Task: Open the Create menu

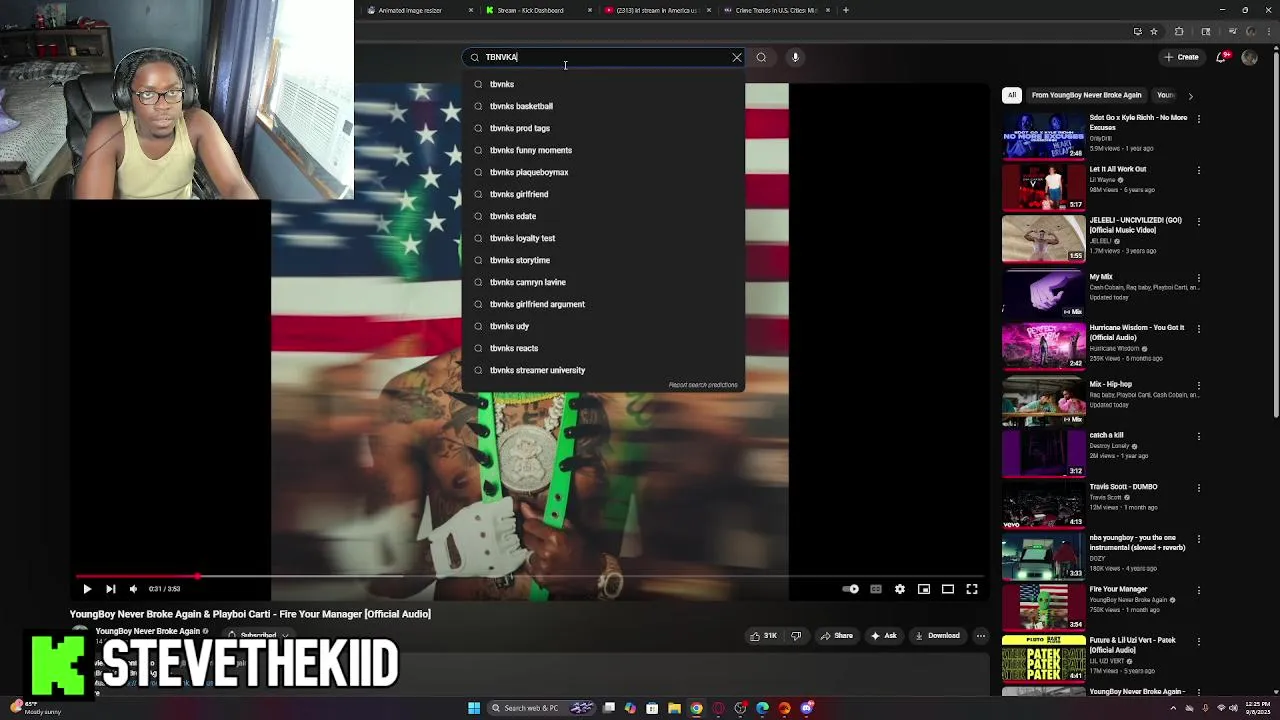Action: click(1182, 57)
